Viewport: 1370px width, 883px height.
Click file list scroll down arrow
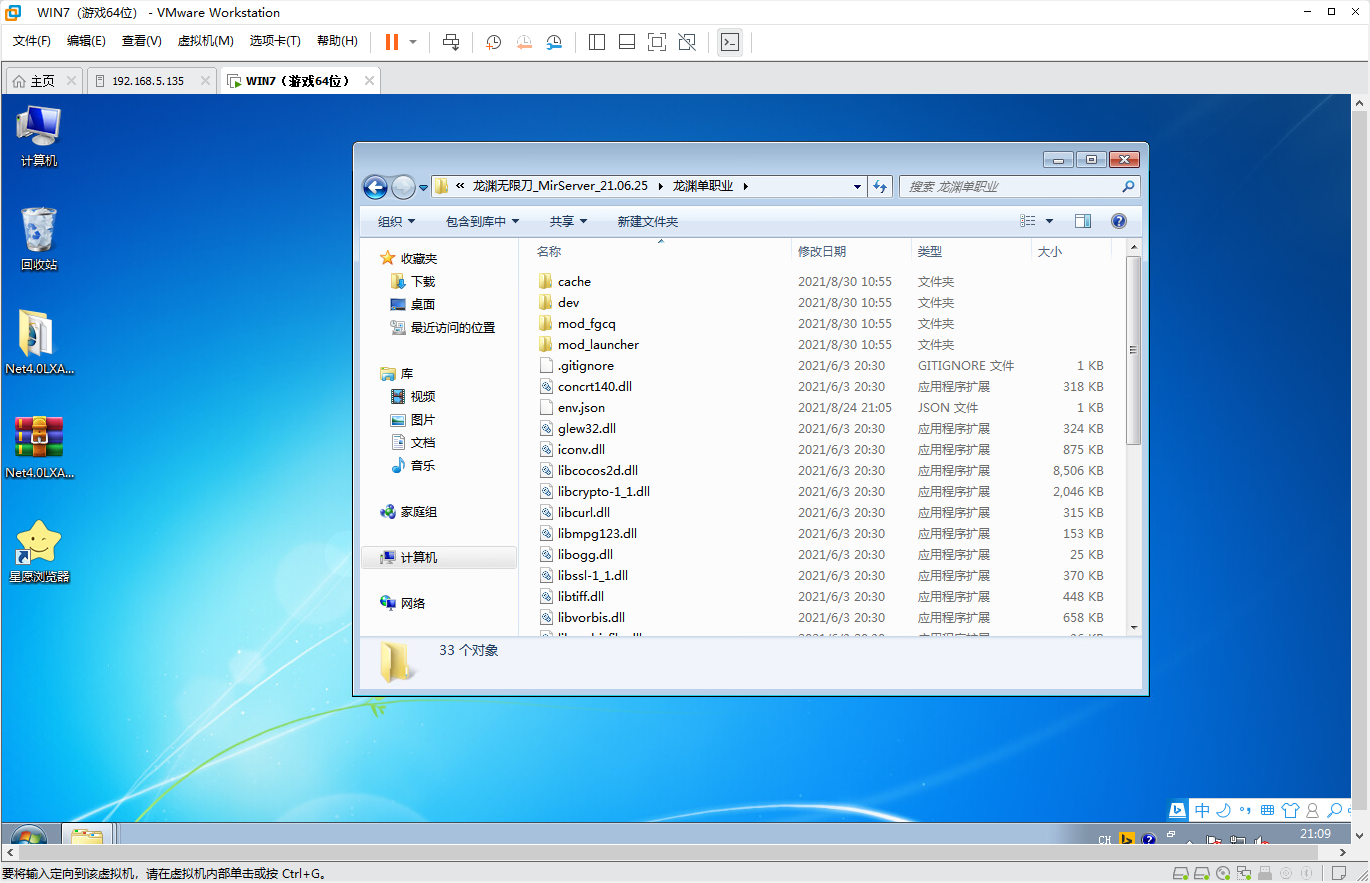[1133, 627]
